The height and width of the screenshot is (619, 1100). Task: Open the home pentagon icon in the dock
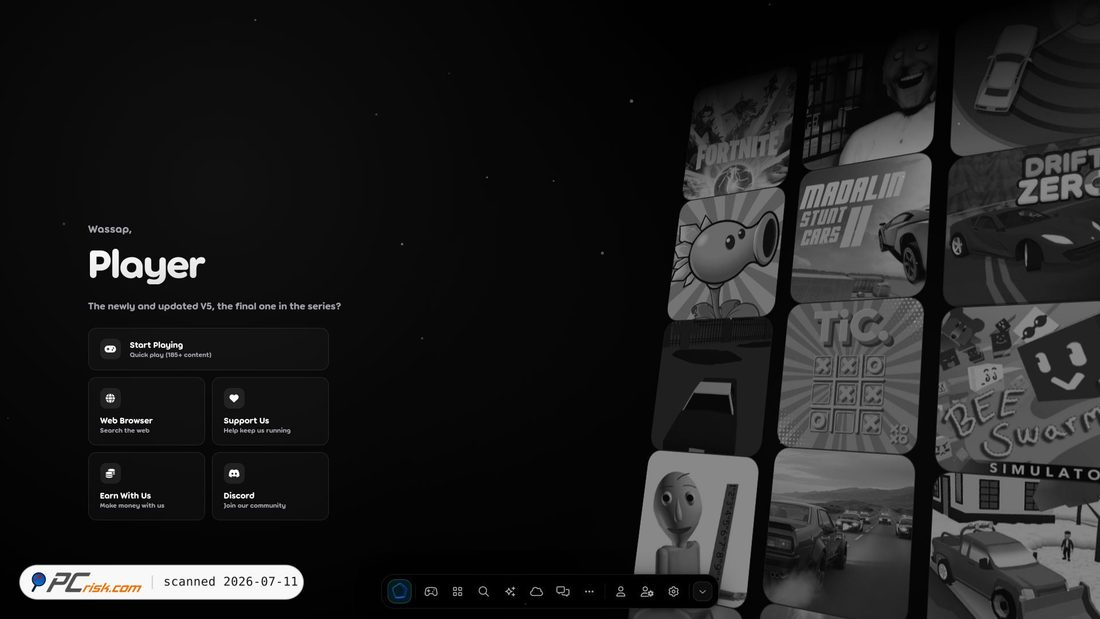(400, 592)
